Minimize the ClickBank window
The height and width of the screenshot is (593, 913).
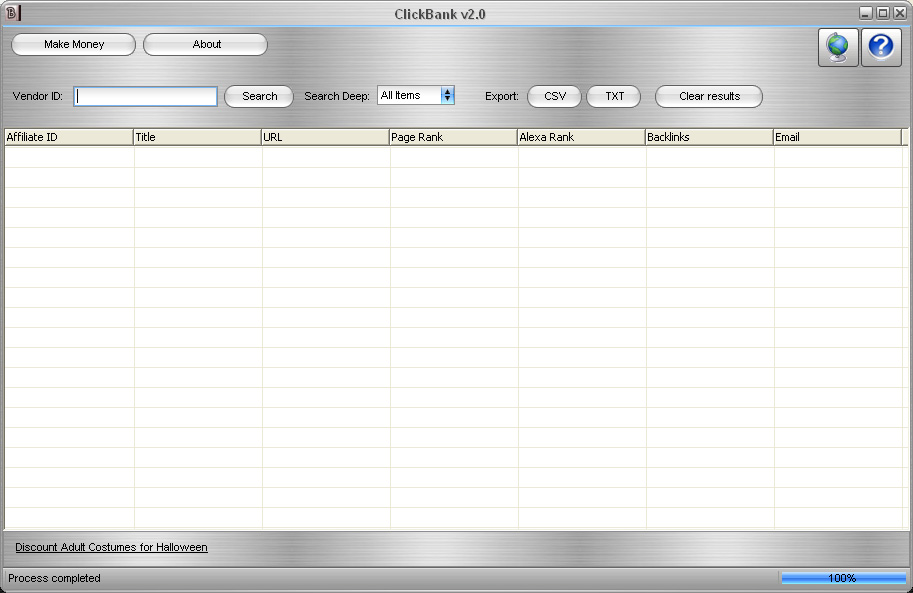(866, 13)
